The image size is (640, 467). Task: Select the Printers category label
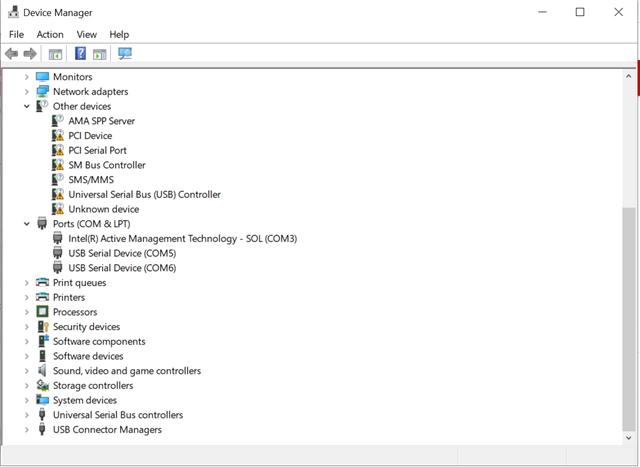point(69,297)
